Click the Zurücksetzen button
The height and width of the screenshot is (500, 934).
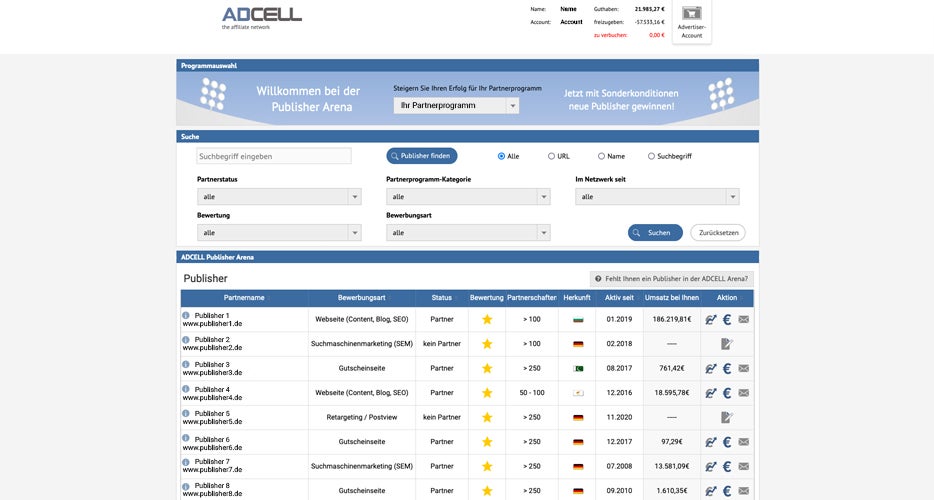[718, 233]
